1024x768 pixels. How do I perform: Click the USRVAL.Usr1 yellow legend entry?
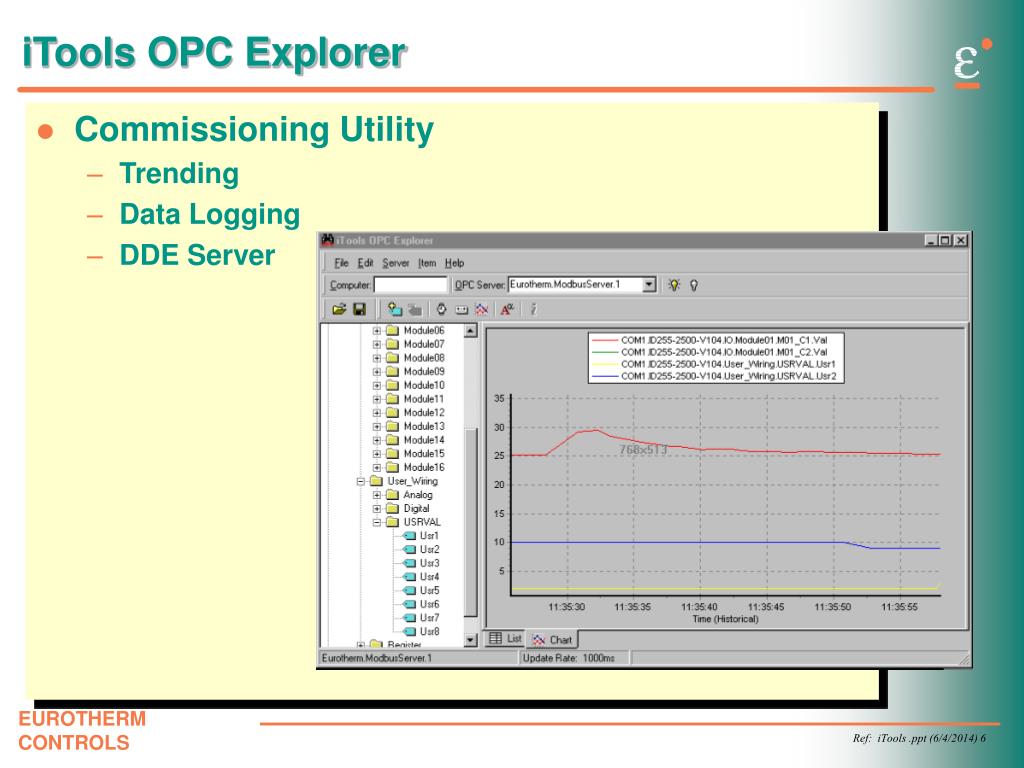(x=713, y=364)
